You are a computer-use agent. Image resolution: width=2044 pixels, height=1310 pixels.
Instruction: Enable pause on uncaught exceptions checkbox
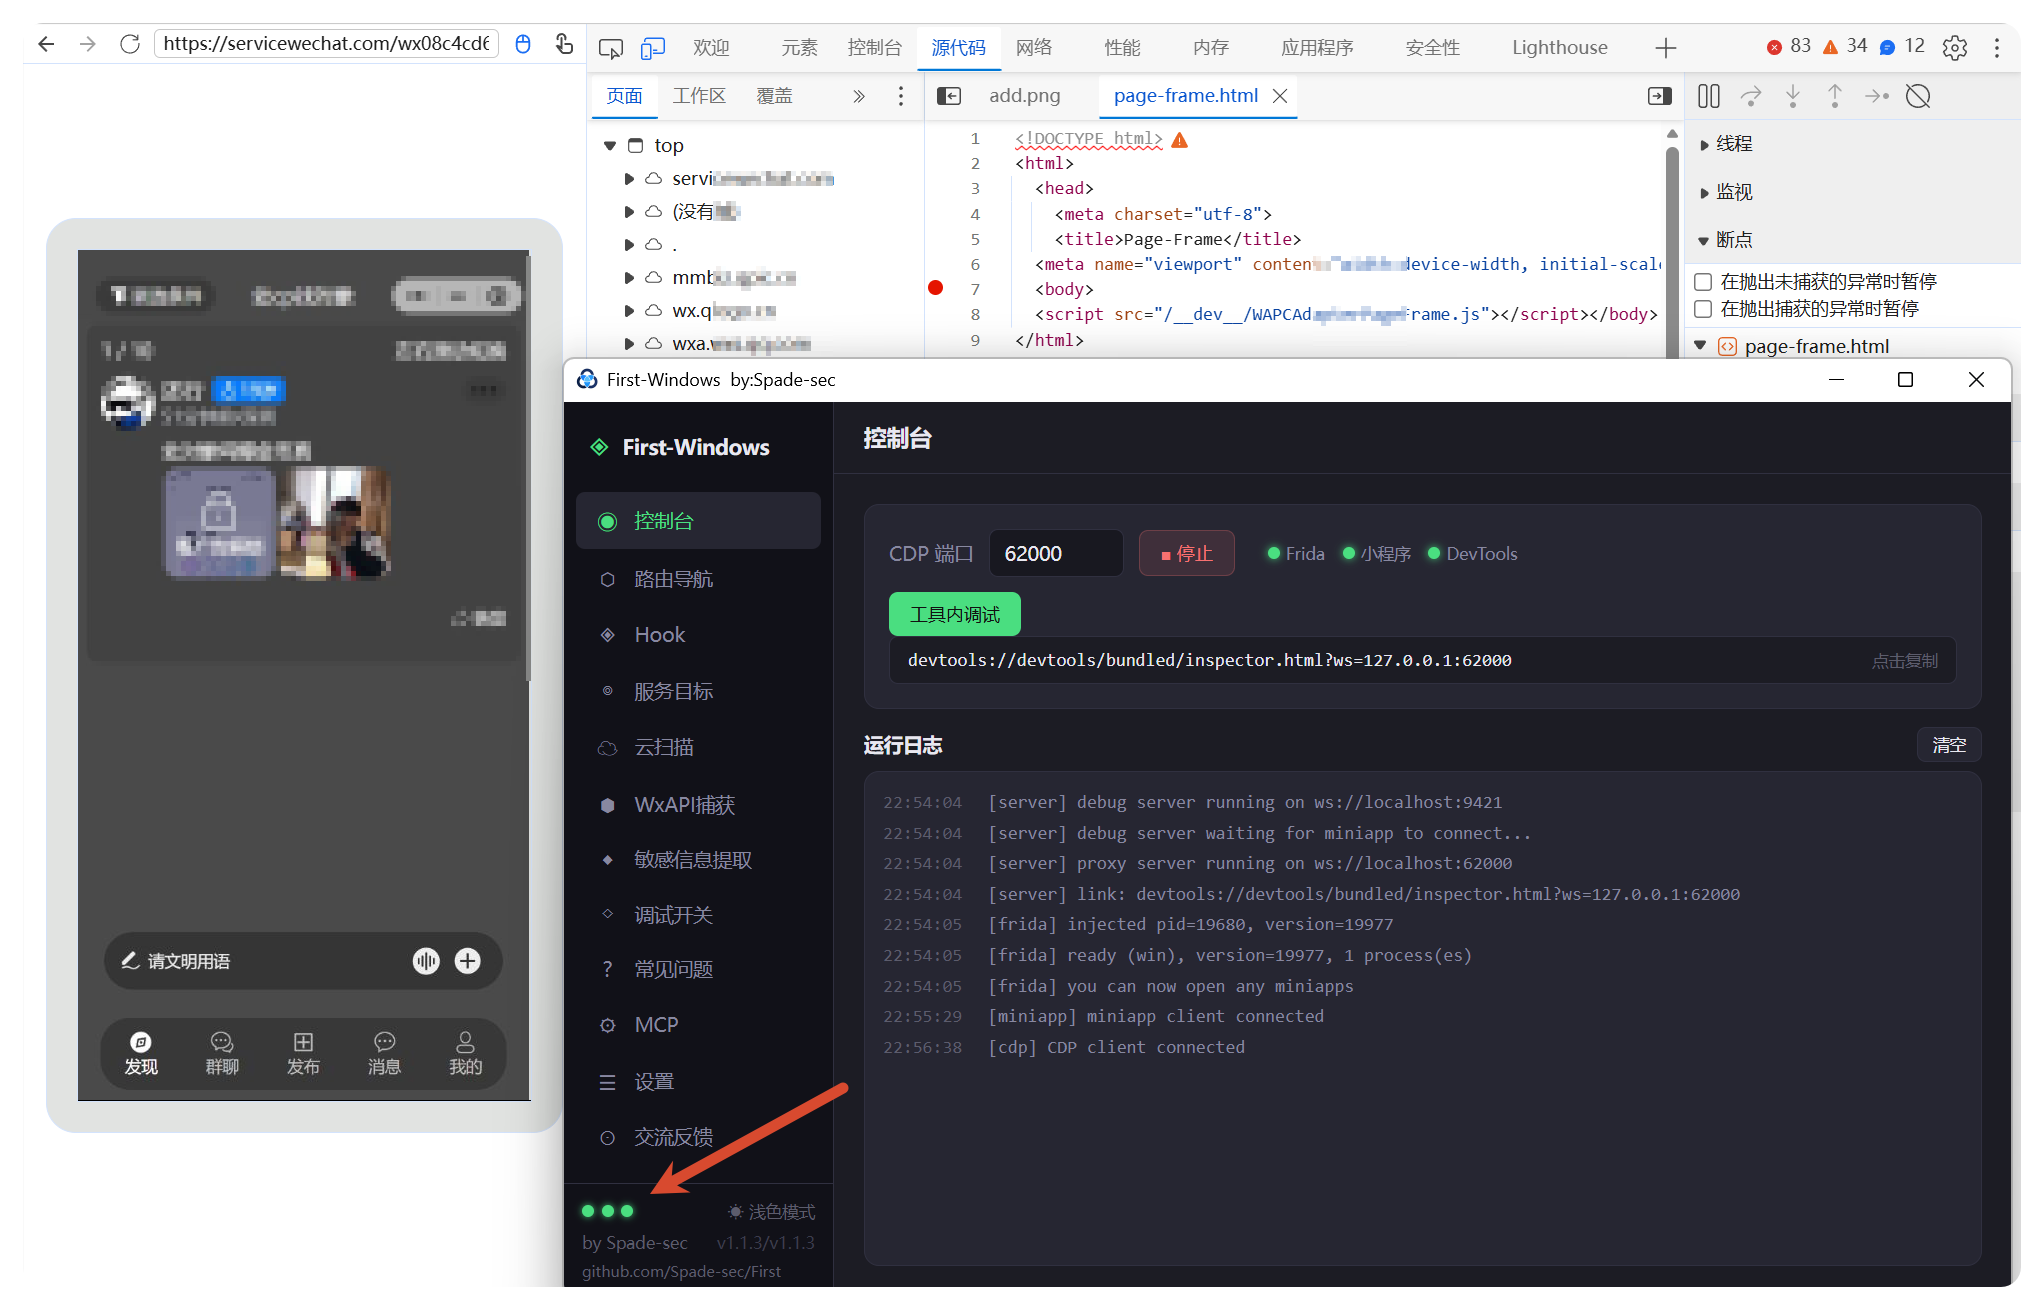(1703, 282)
